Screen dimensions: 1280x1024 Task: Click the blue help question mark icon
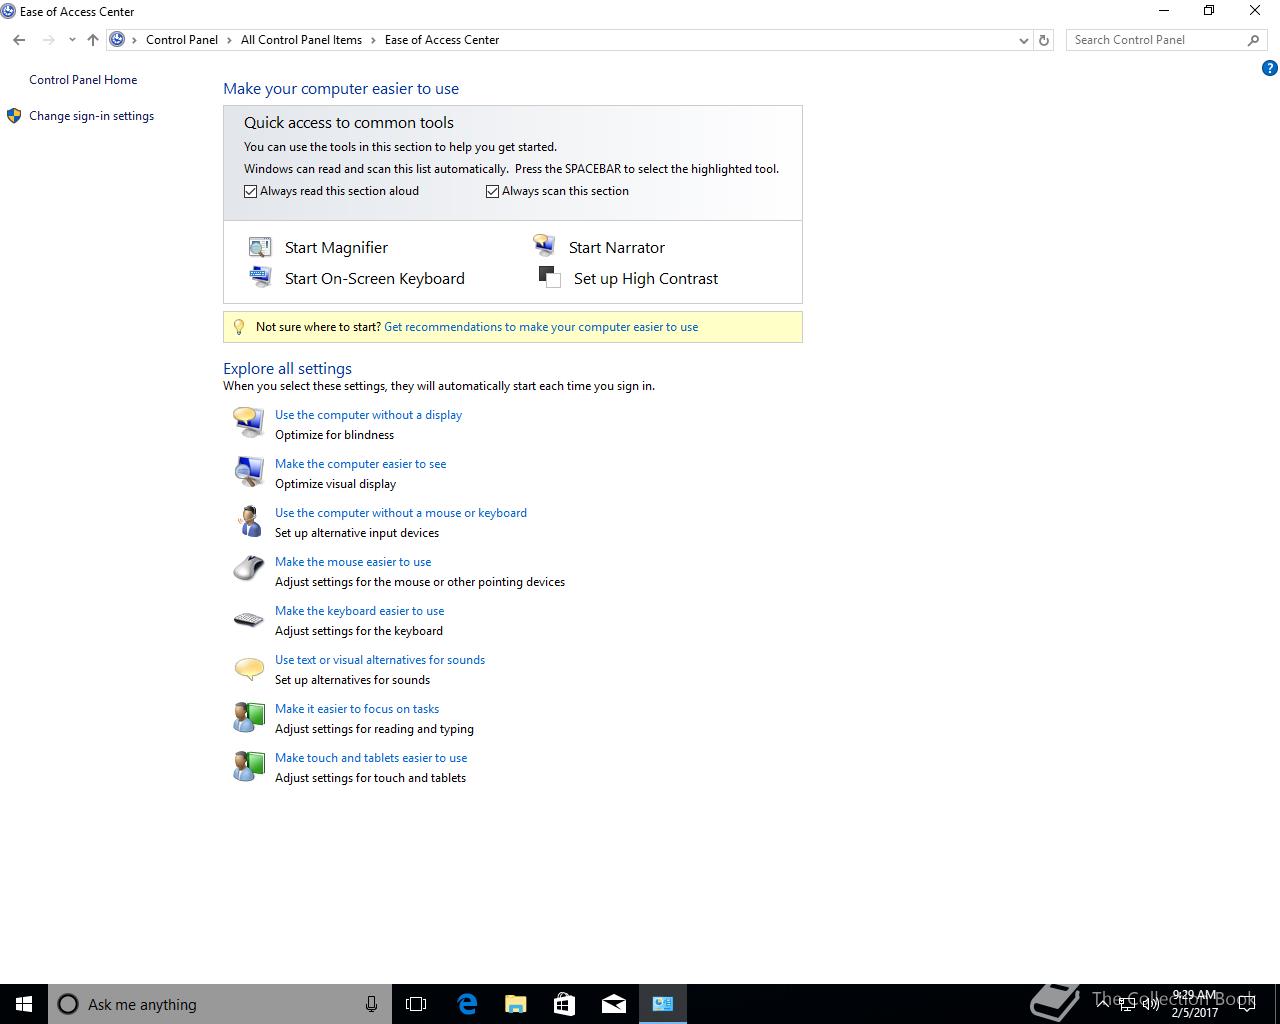[1270, 69]
